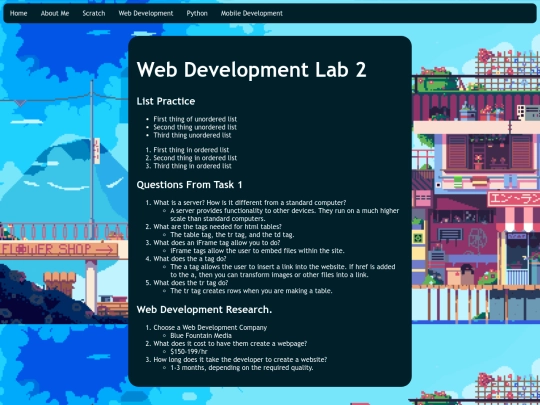The height and width of the screenshot is (405, 540).
Task: Click 'First thing in ordered list'
Action: pos(191,150)
